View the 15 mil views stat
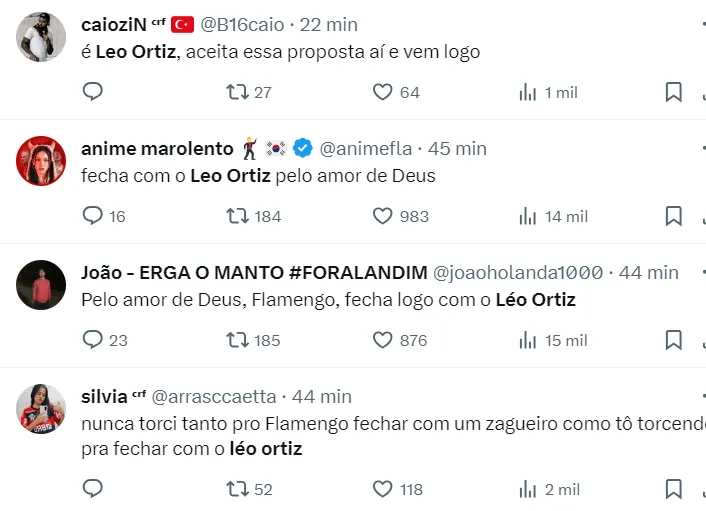This screenshot has width=706, height=511. 552,340
